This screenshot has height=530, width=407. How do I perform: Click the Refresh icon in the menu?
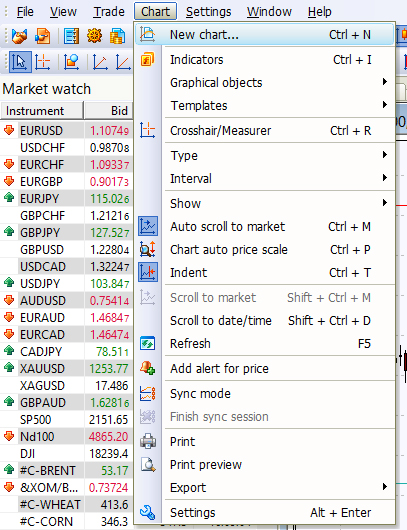148,344
